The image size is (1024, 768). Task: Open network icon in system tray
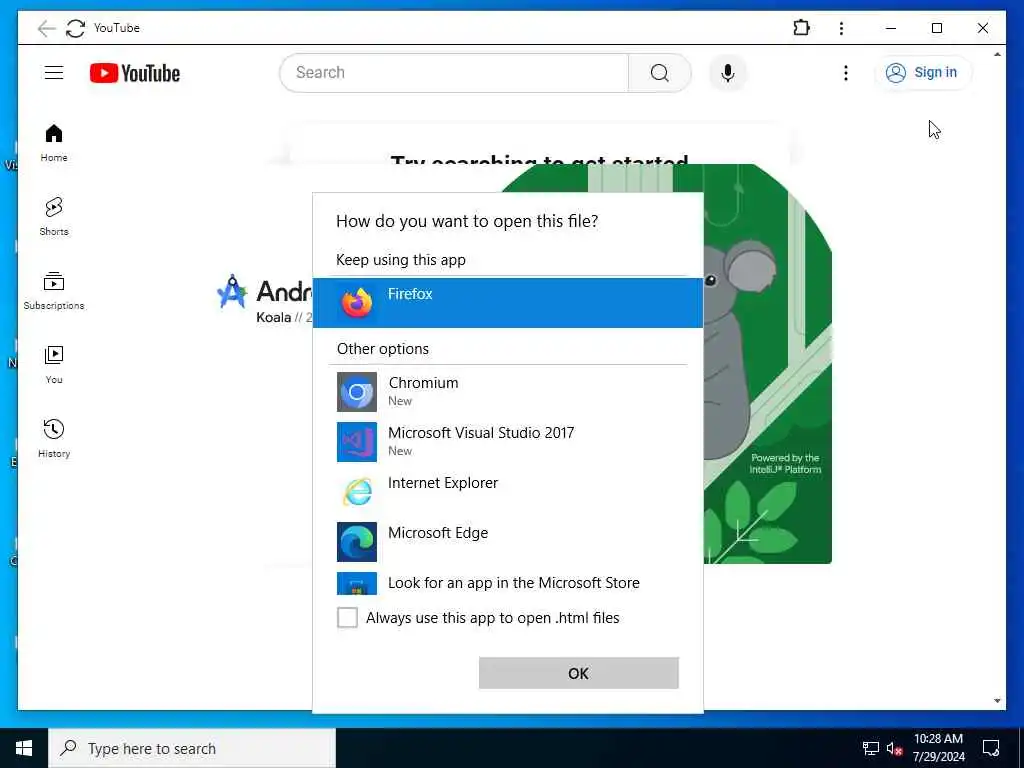pos(871,748)
